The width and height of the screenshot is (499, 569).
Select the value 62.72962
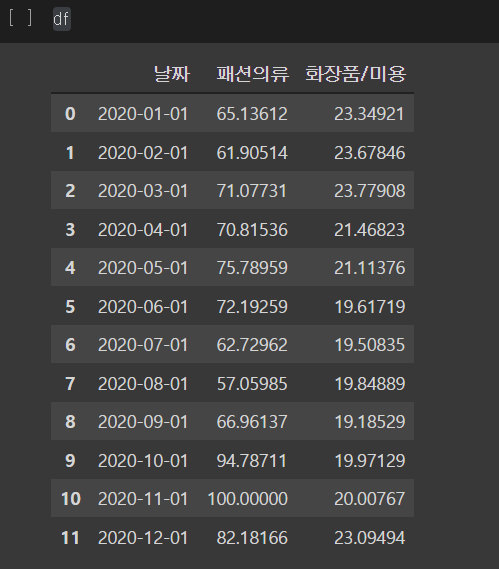click(252, 345)
